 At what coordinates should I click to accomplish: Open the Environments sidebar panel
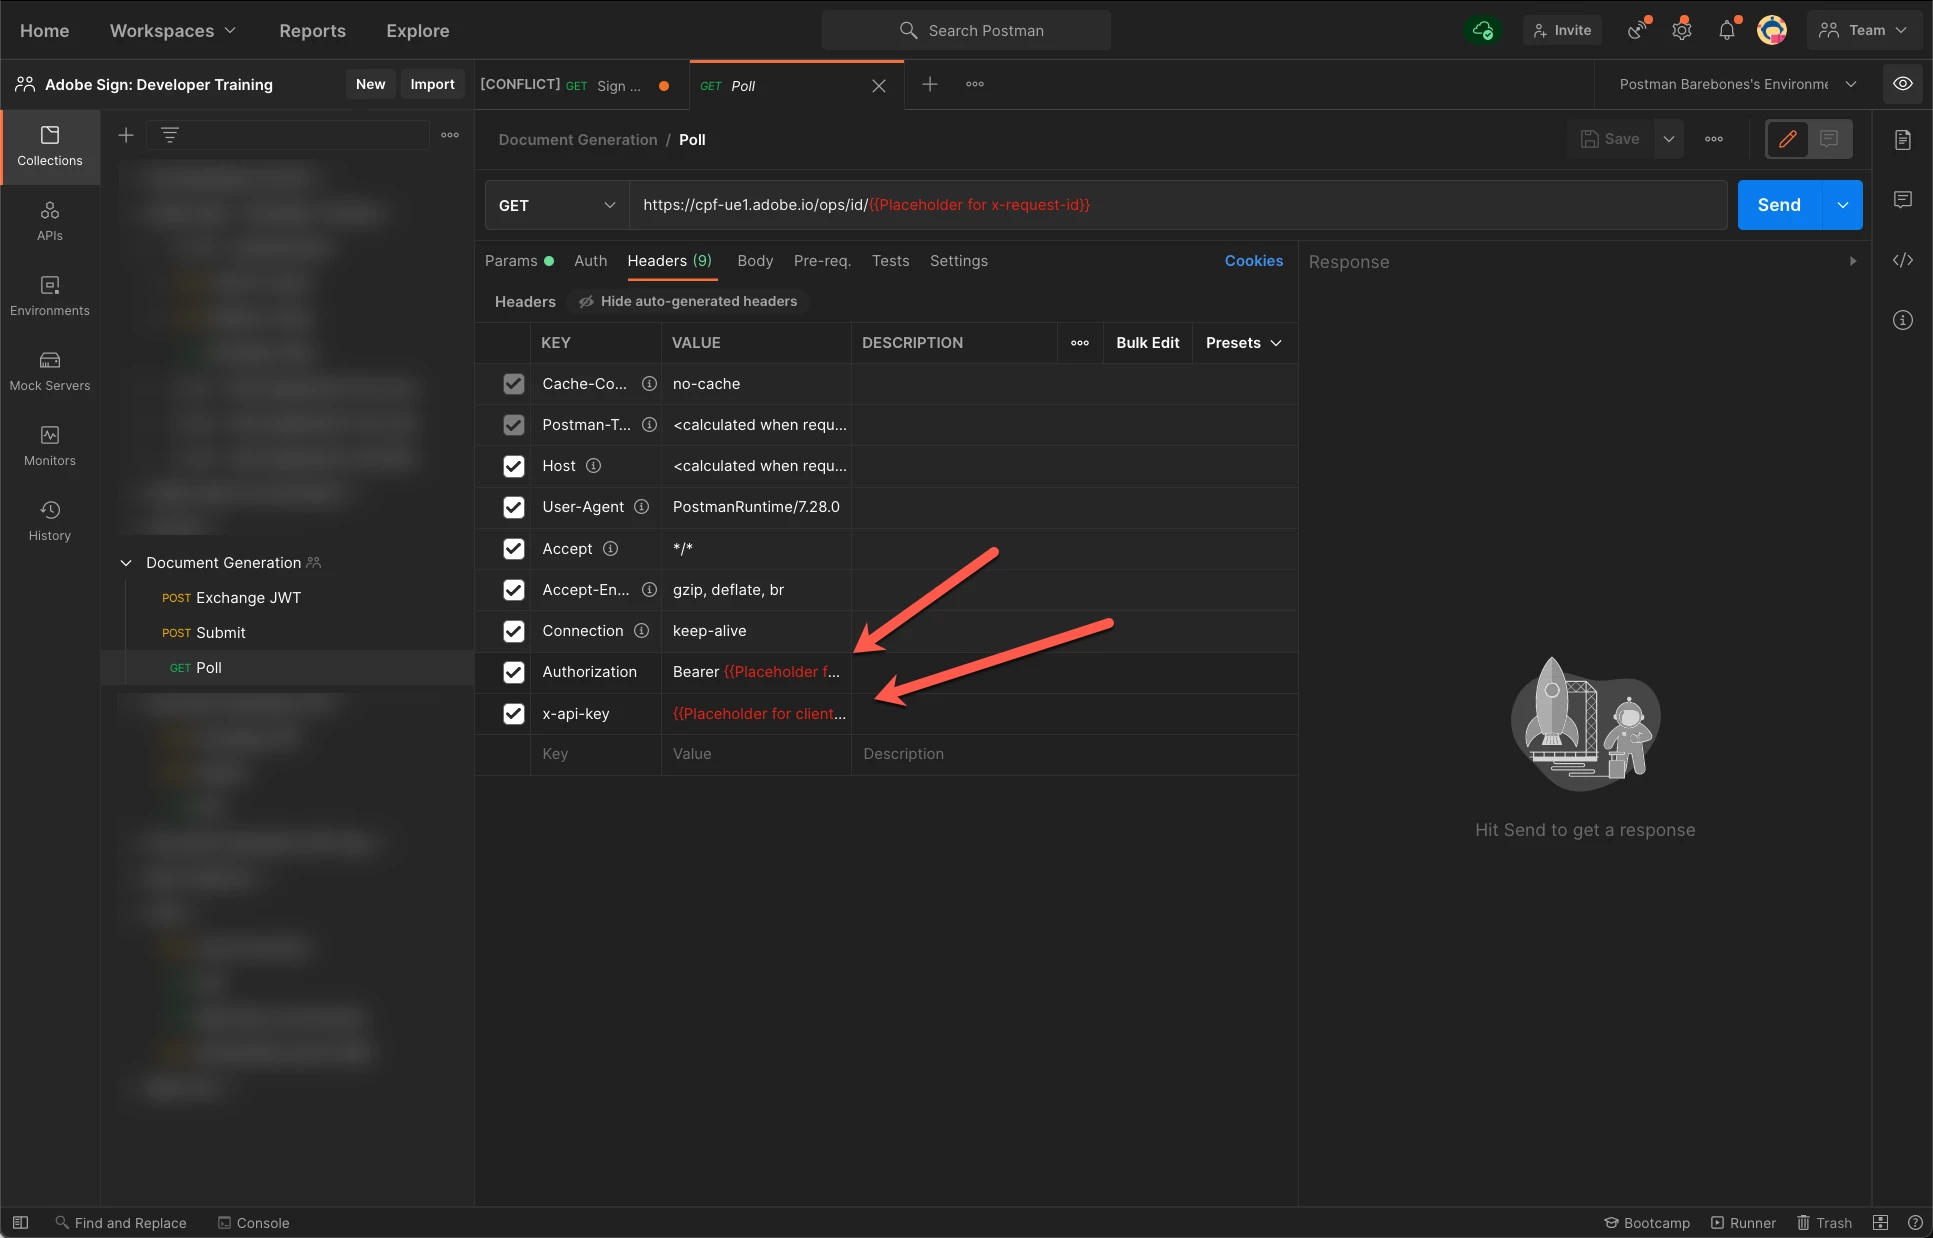pos(49,295)
